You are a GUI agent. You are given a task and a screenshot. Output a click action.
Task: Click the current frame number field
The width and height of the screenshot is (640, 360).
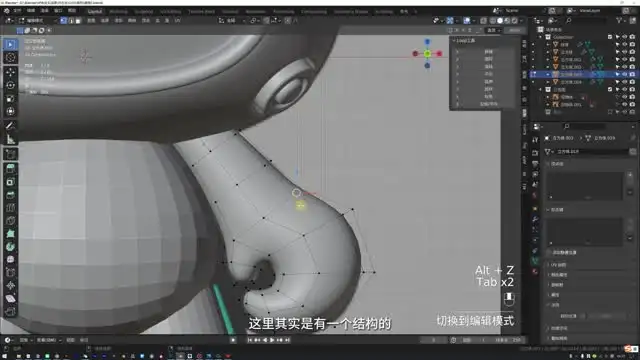[x=433, y=340]
